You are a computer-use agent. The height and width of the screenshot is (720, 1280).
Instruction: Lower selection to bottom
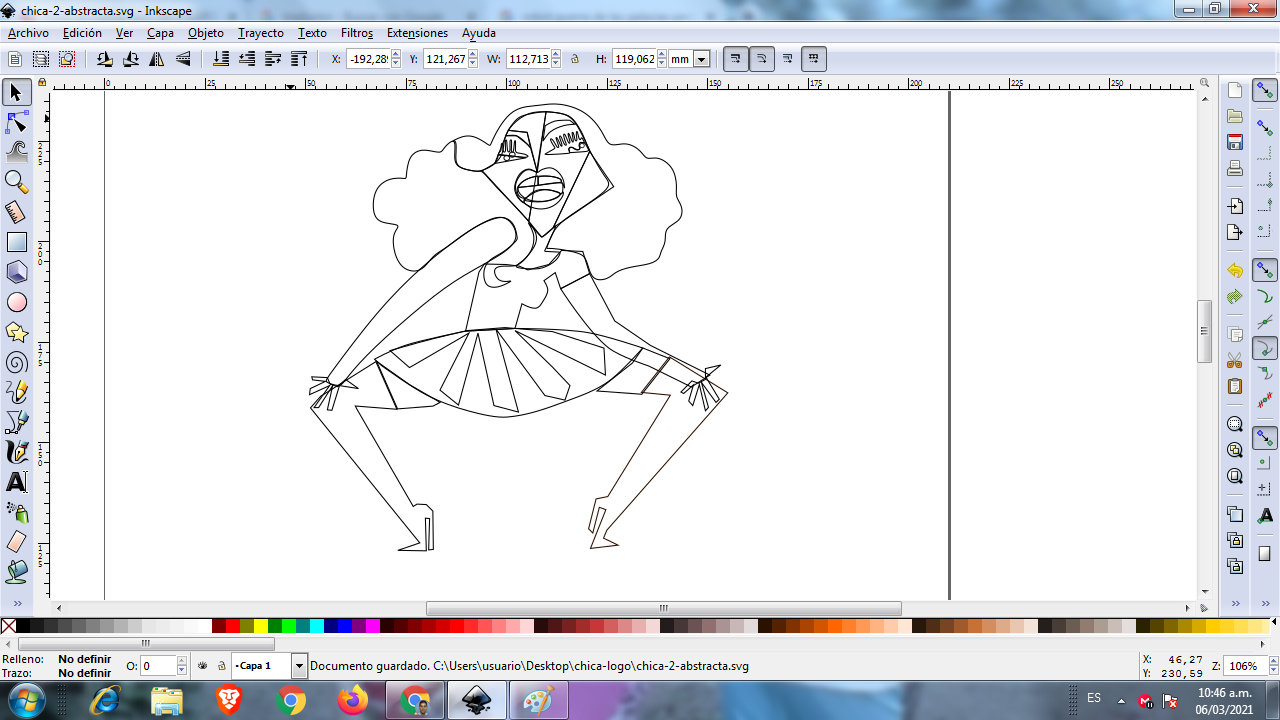coord(221,59)
